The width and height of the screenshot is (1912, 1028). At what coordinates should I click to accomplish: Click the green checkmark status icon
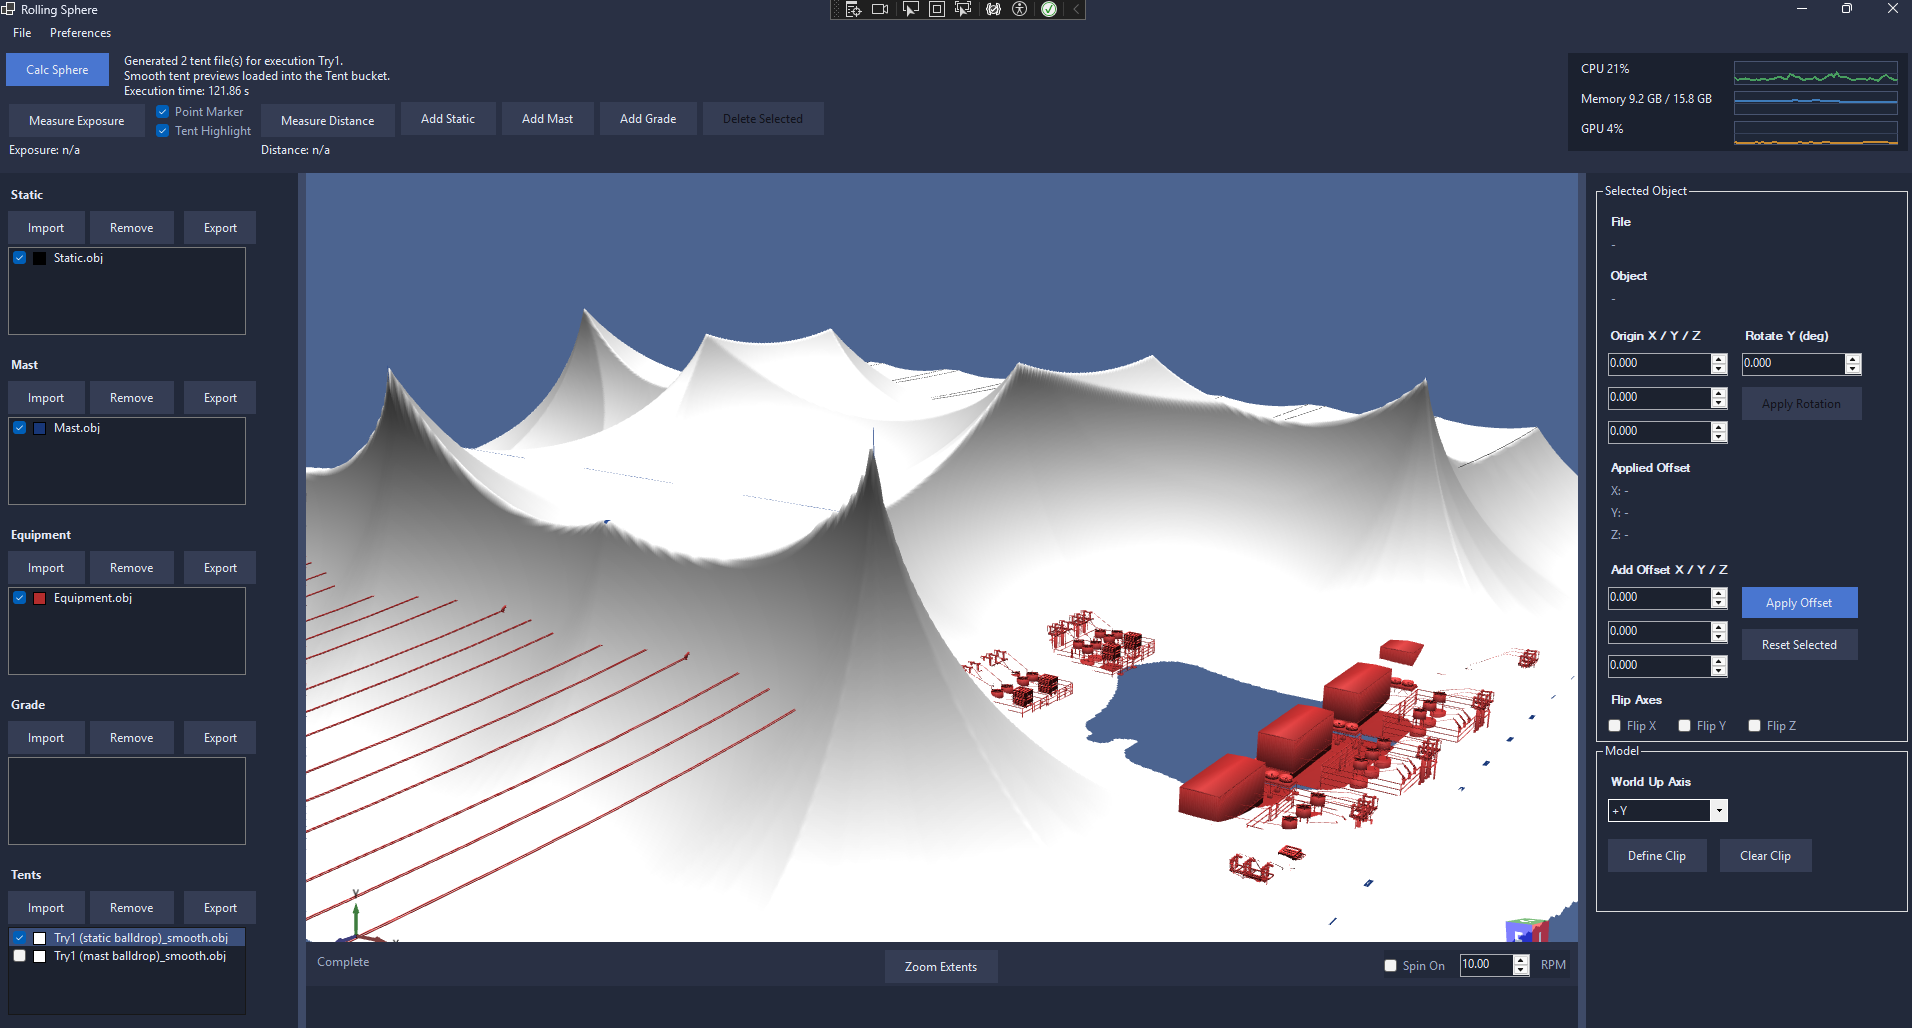[1049, 9]
